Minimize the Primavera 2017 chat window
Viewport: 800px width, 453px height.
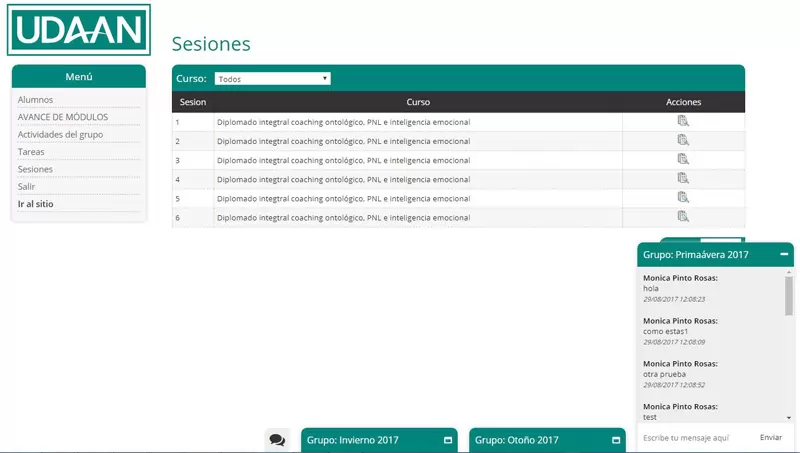click(x=784, y=255)
